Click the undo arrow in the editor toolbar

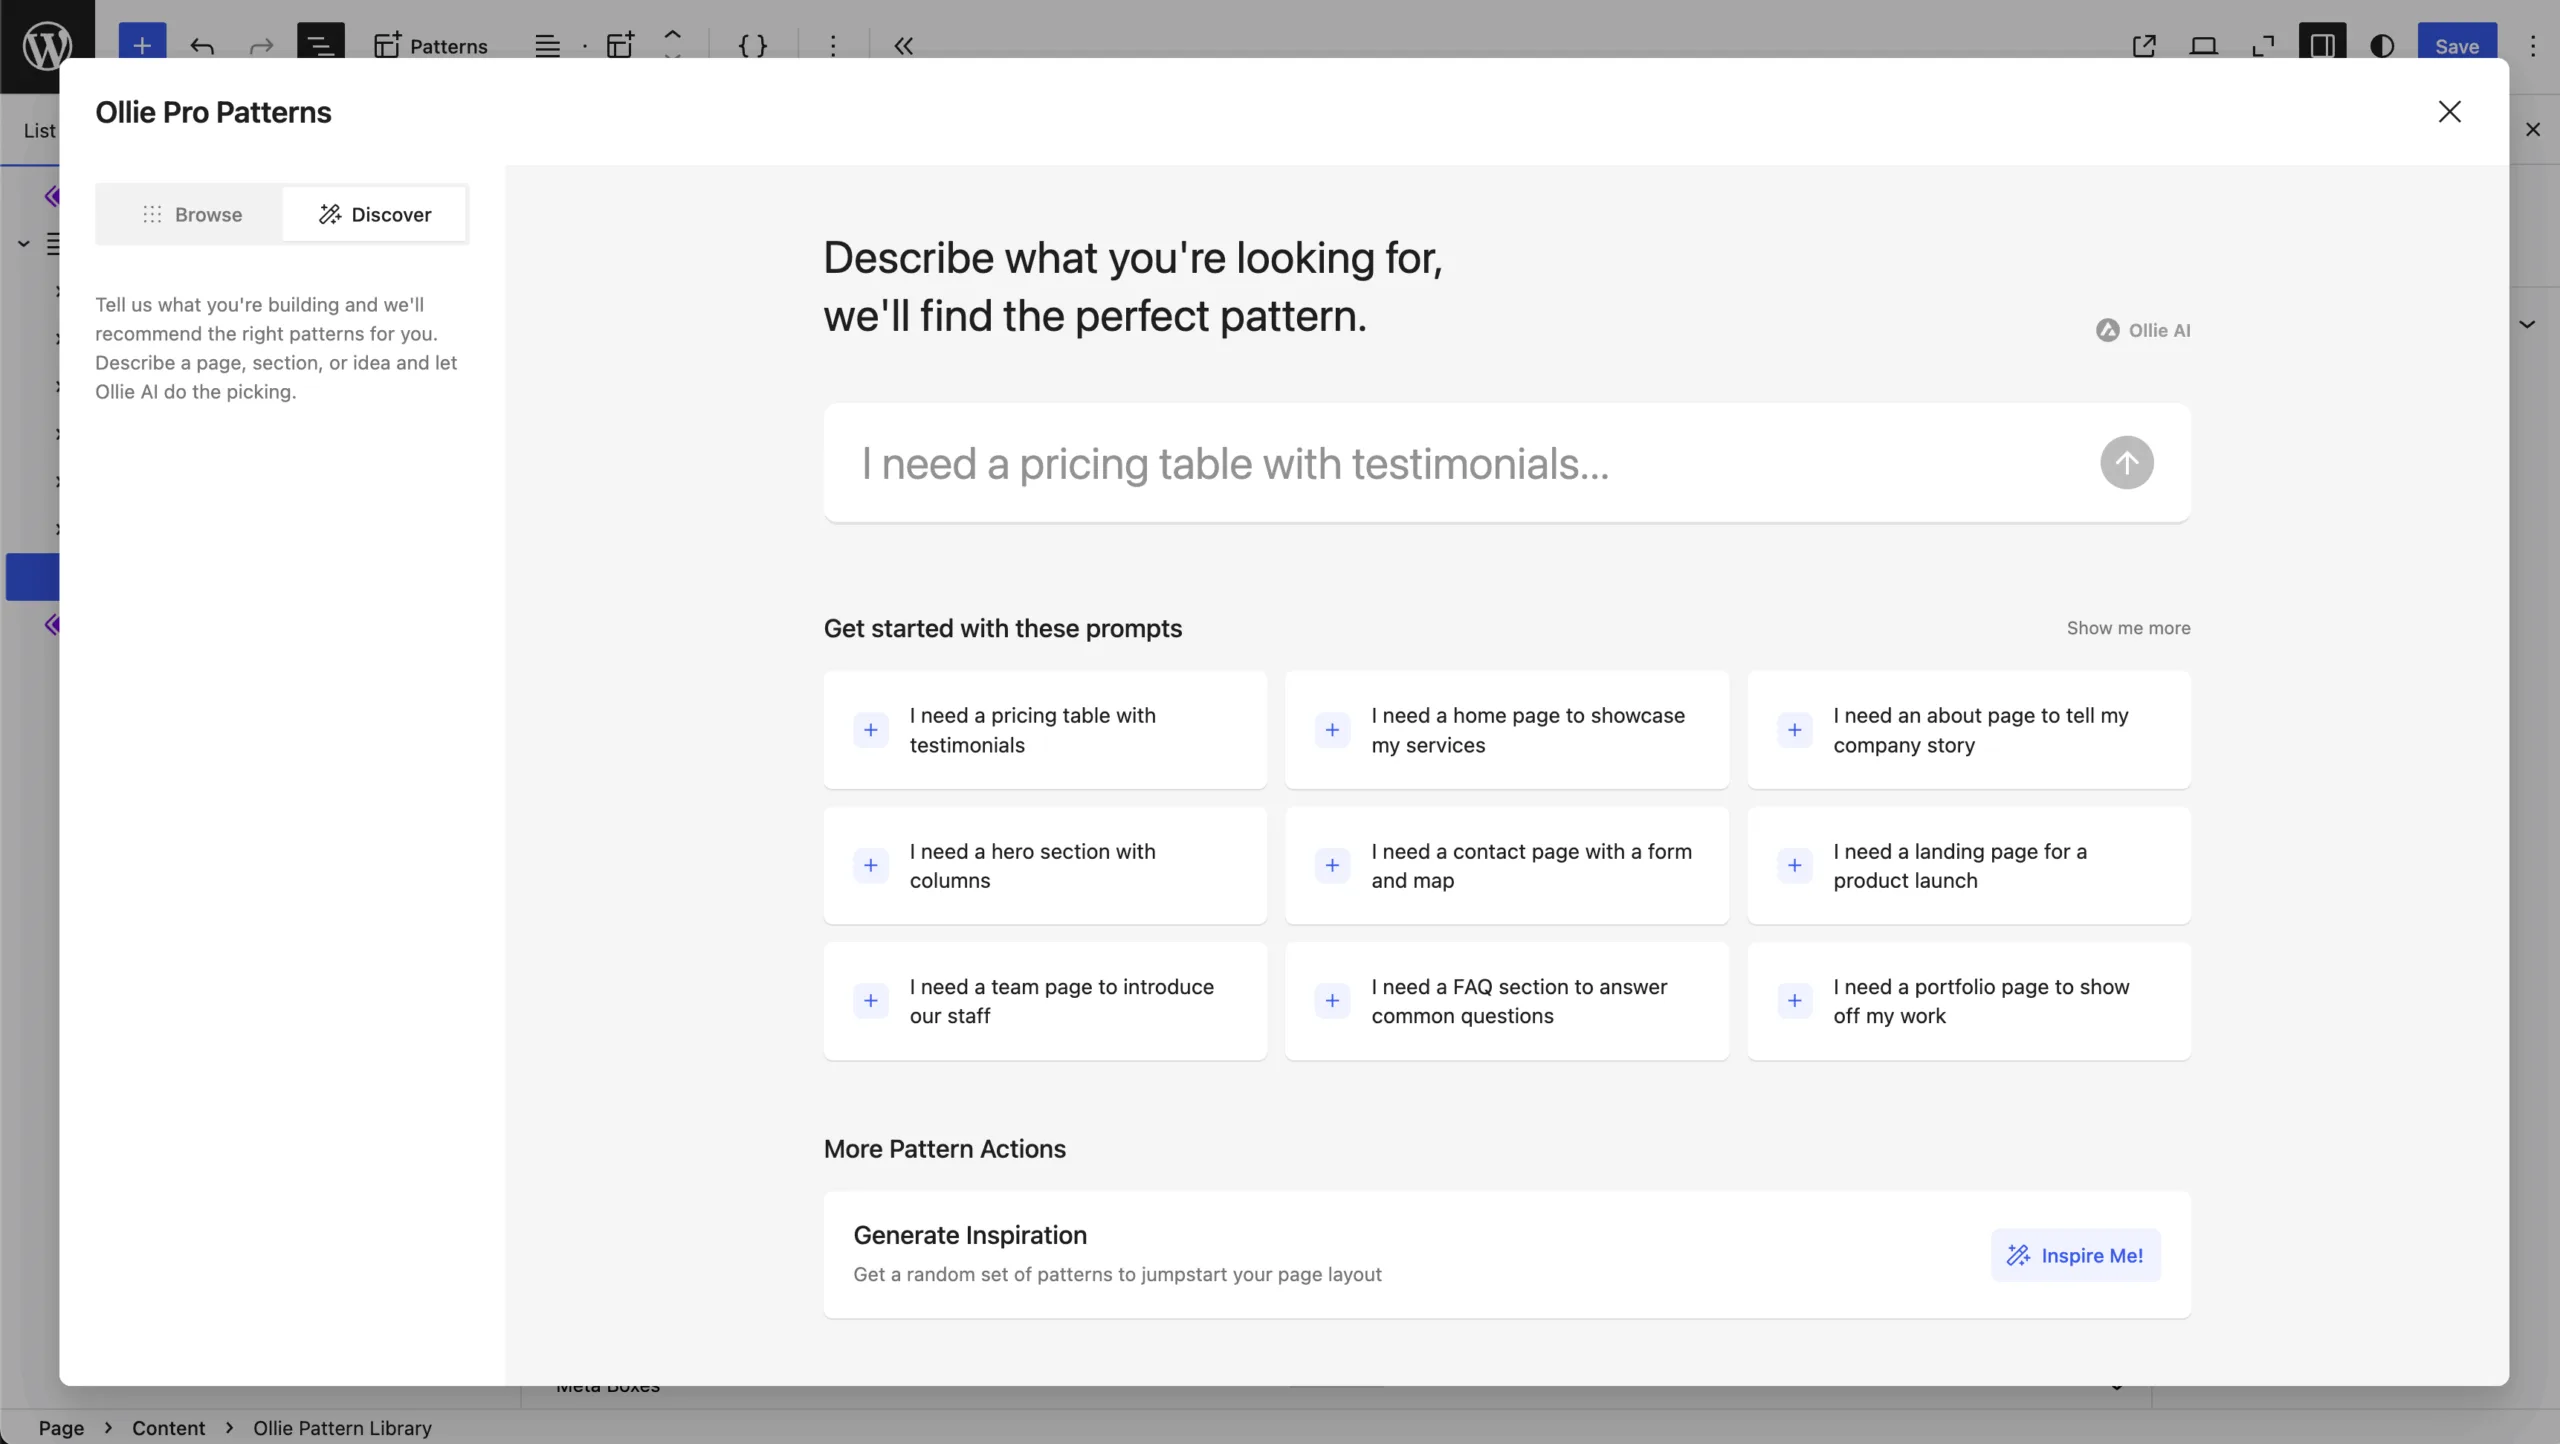(x=202, y=46)
